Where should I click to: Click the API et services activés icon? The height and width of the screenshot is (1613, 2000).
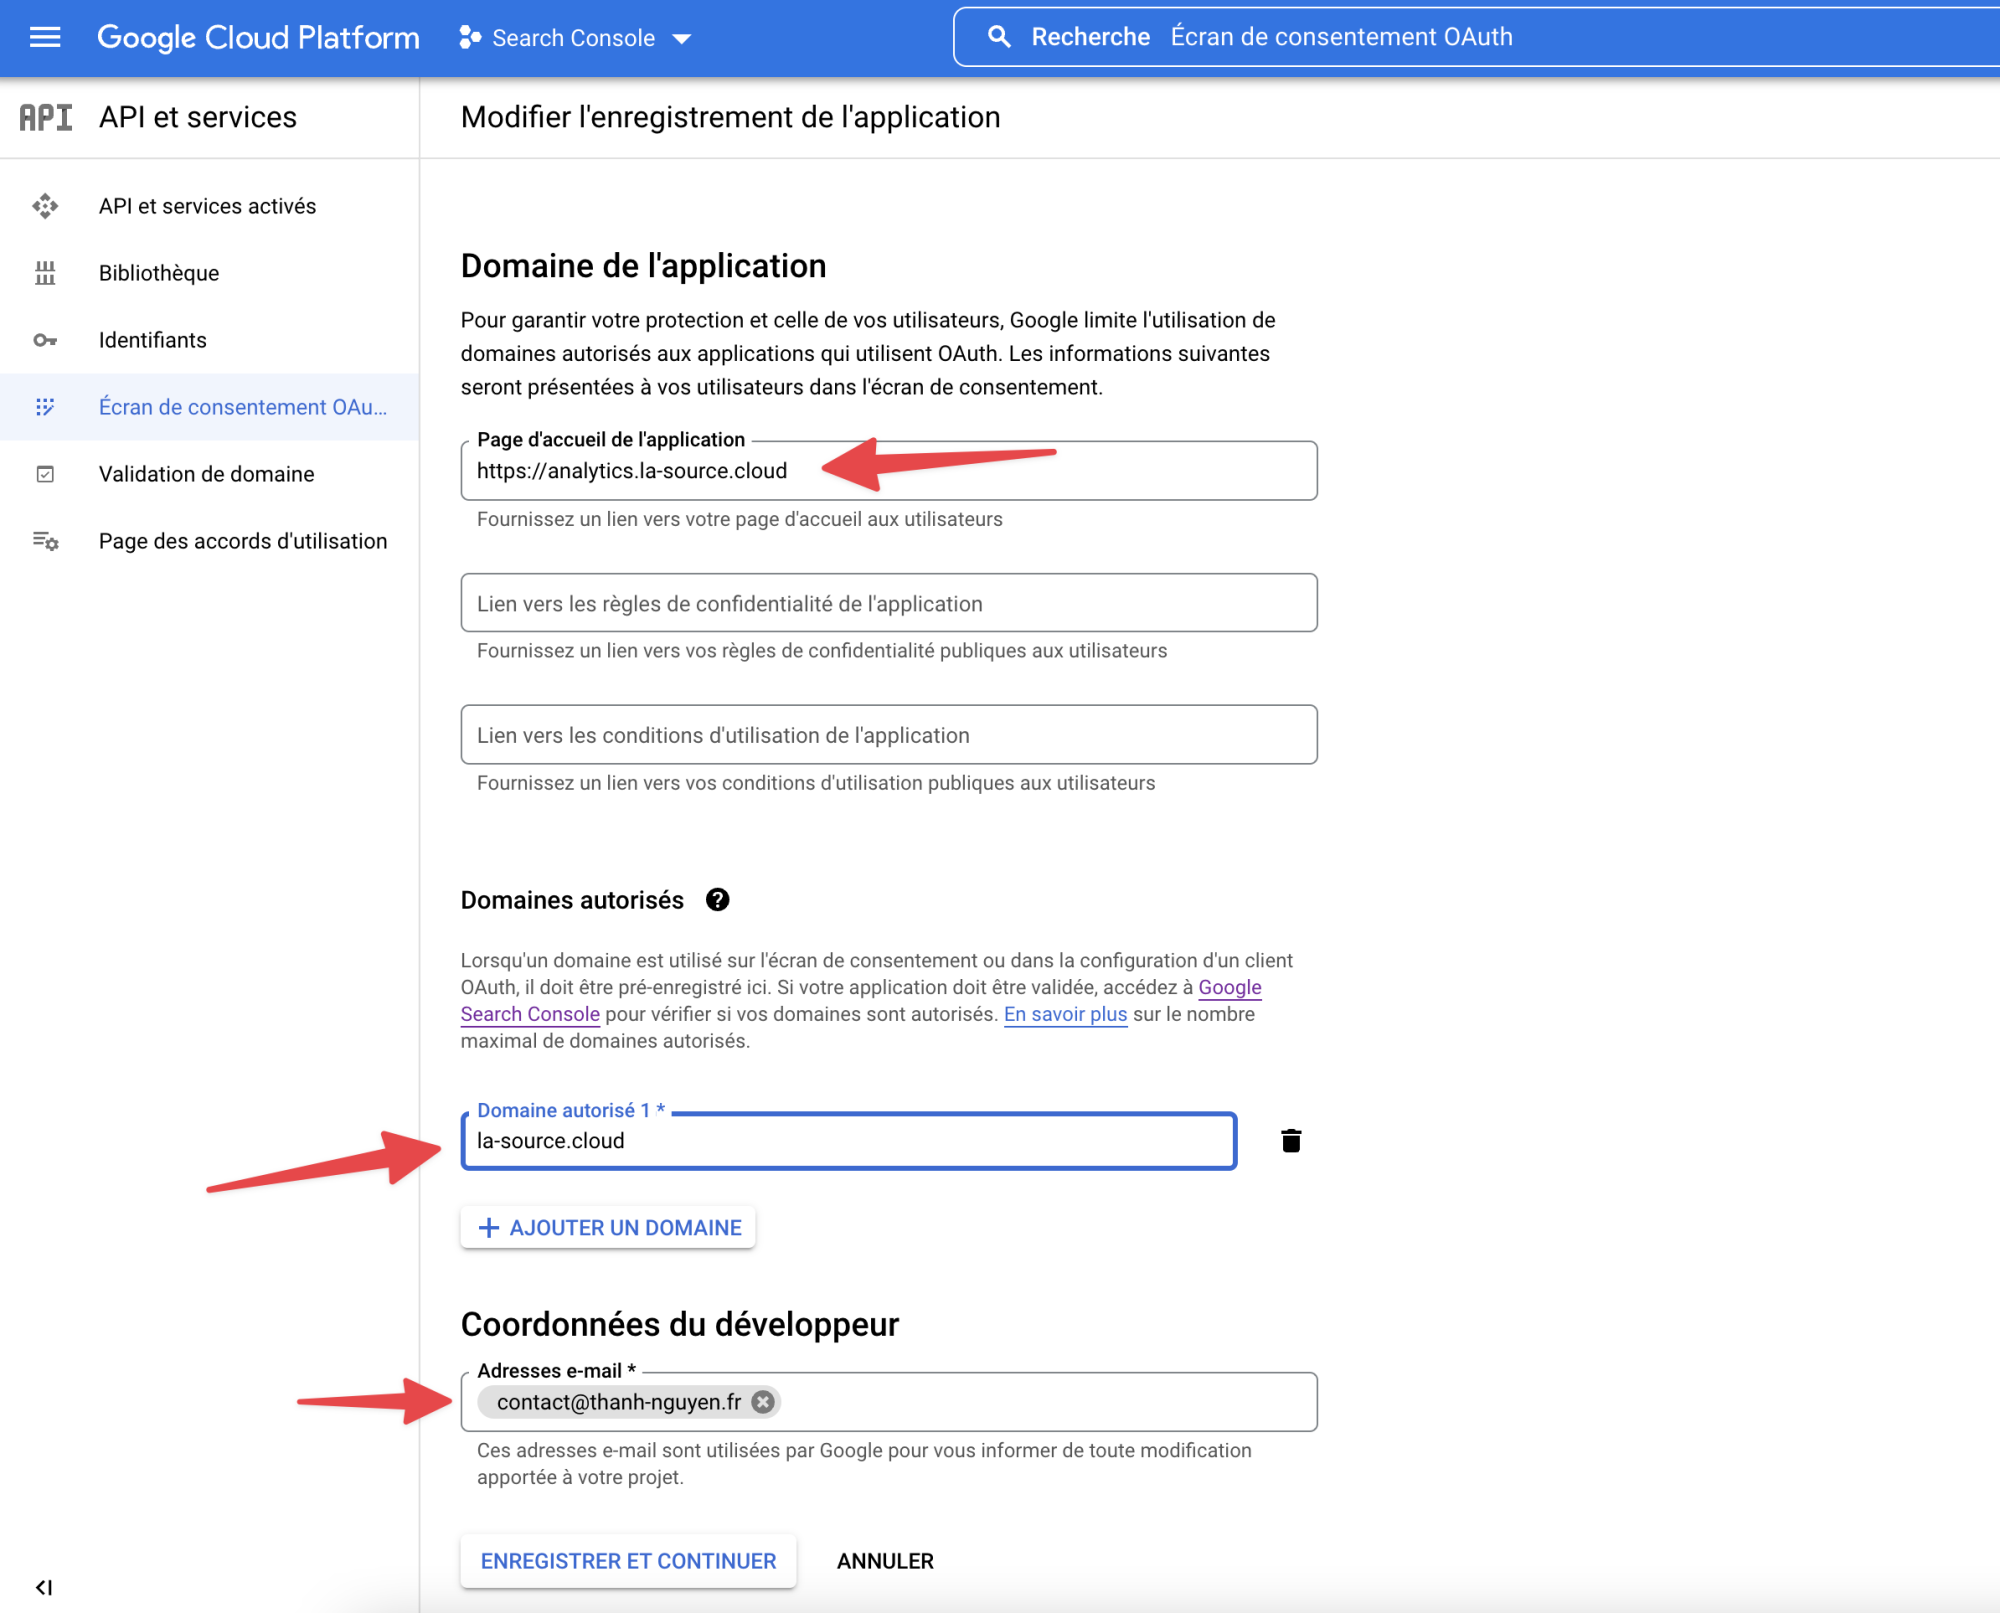pos(45,206)
